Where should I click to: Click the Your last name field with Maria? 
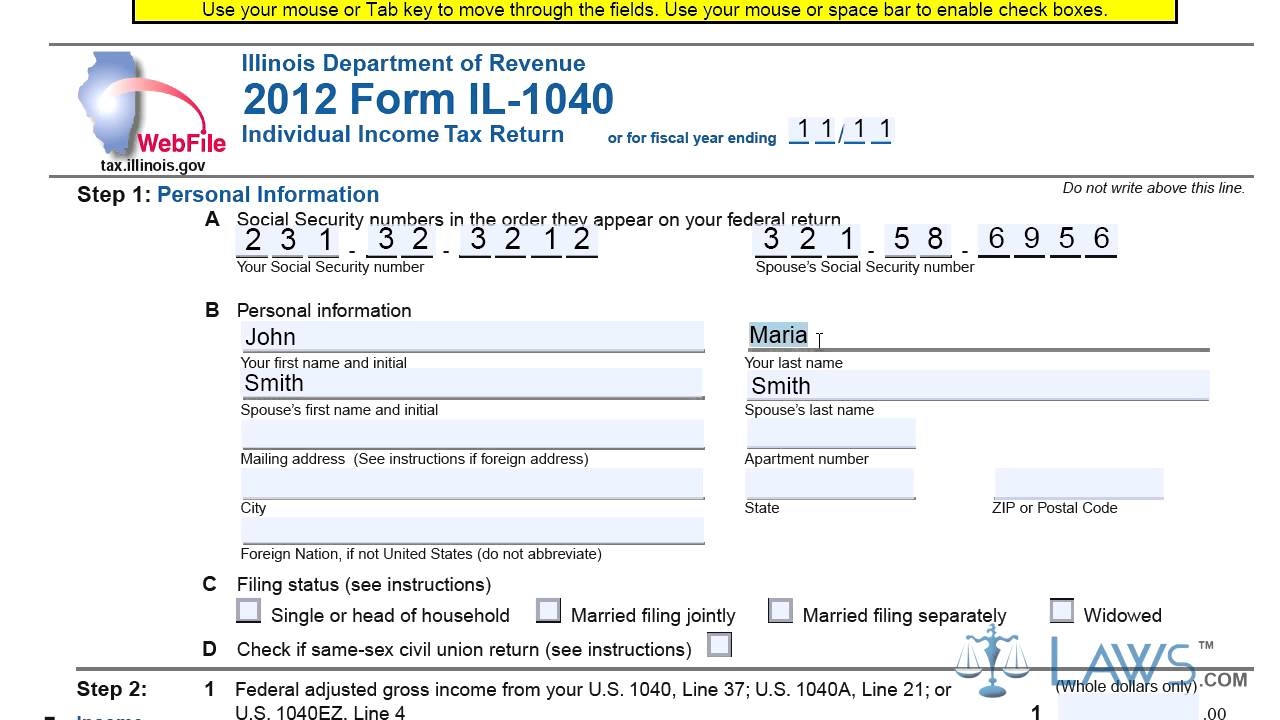pos(977,336)
